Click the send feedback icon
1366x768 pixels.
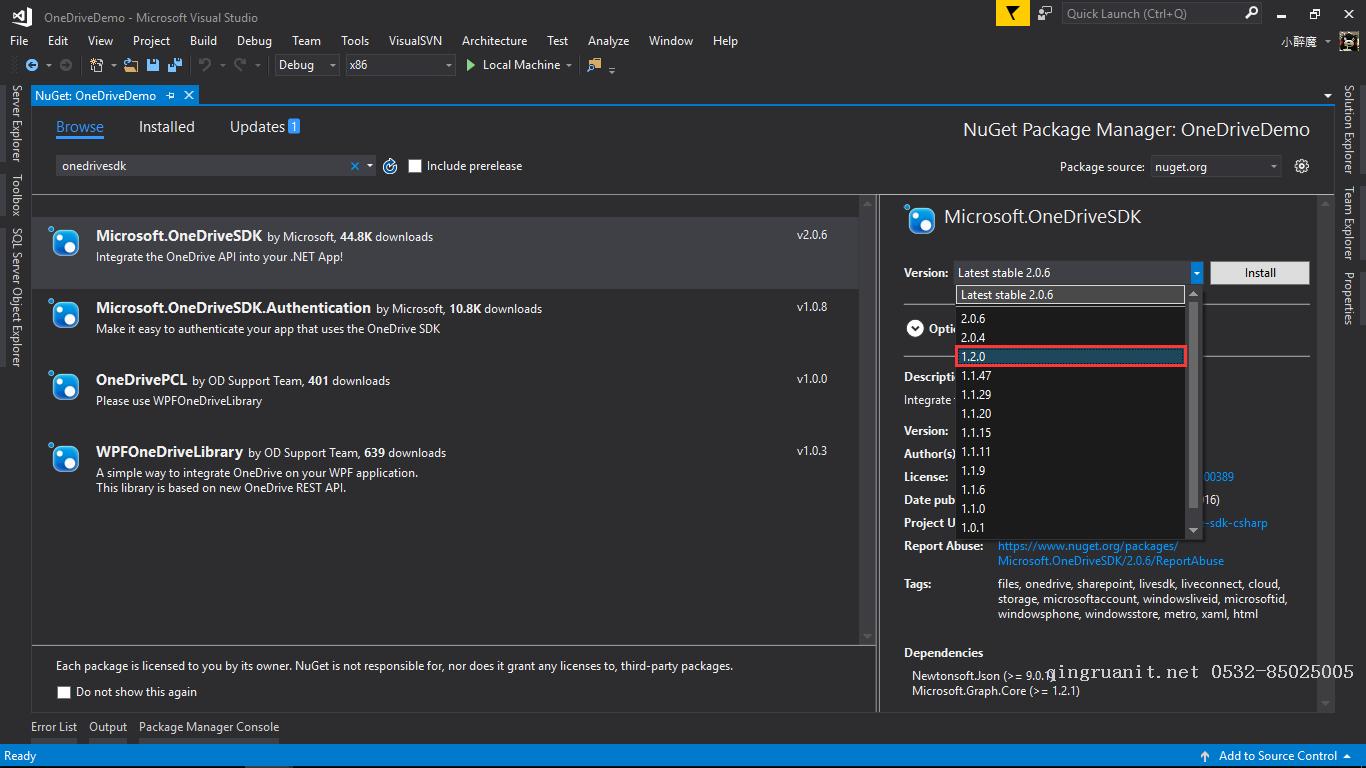click(1045, 13)
